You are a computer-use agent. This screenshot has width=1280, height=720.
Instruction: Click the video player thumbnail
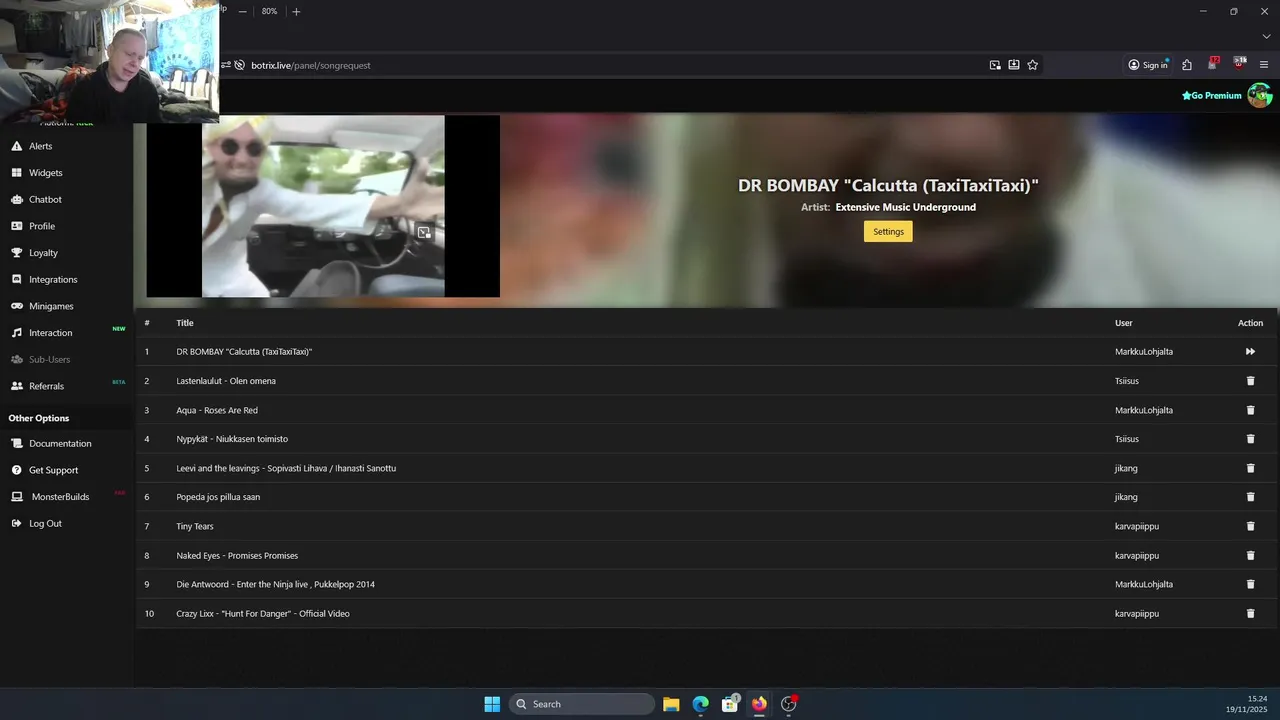coord(323,206)
